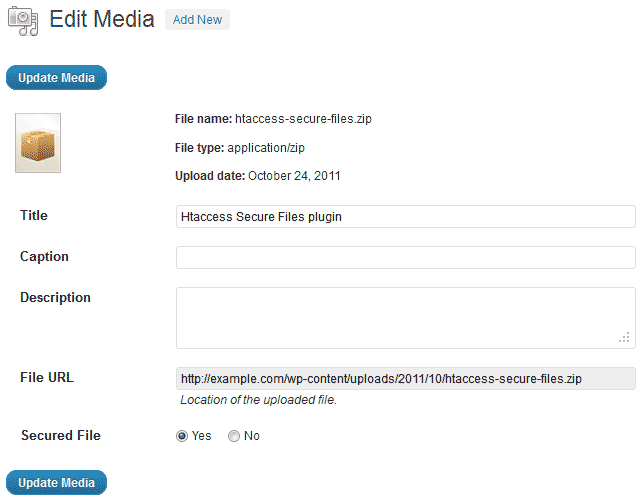644x500 pixels.
Task: Click the Caption field label
Action: pyautogui.click(x=44, y=256)
